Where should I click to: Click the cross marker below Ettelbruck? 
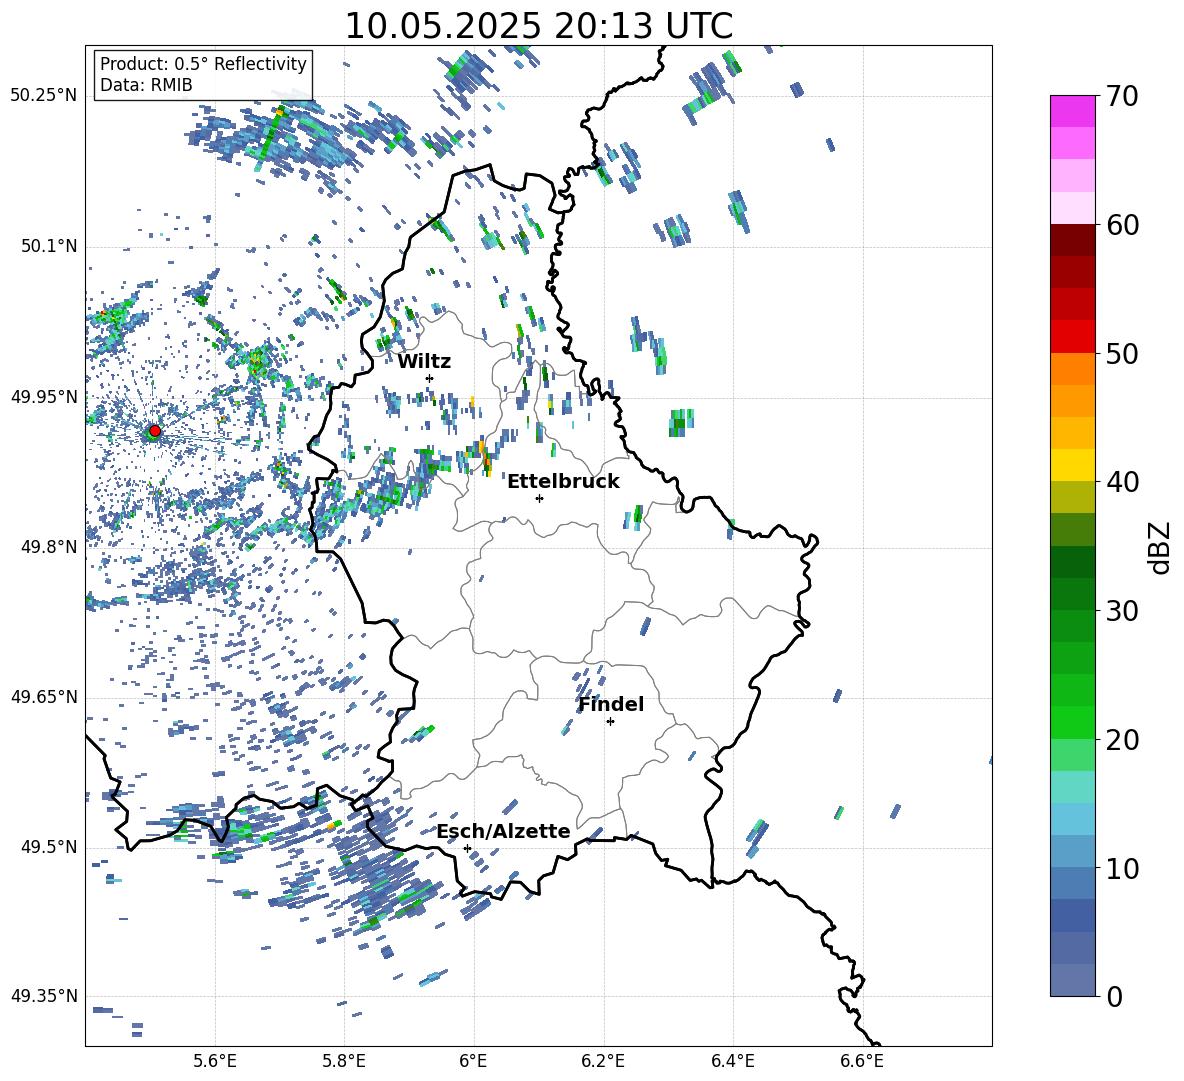(x=539, y=498)
